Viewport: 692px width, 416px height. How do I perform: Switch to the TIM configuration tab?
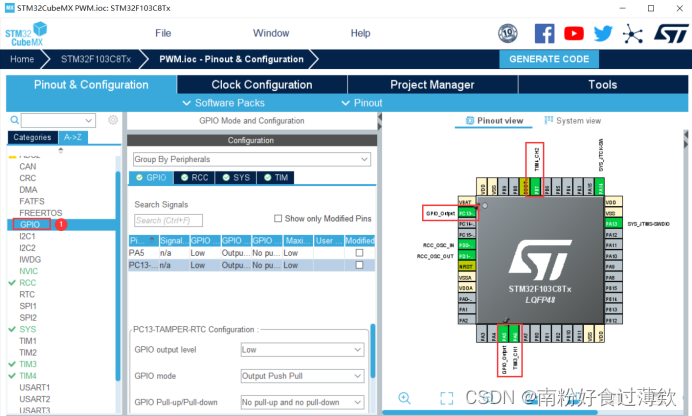tap(275, 177)
